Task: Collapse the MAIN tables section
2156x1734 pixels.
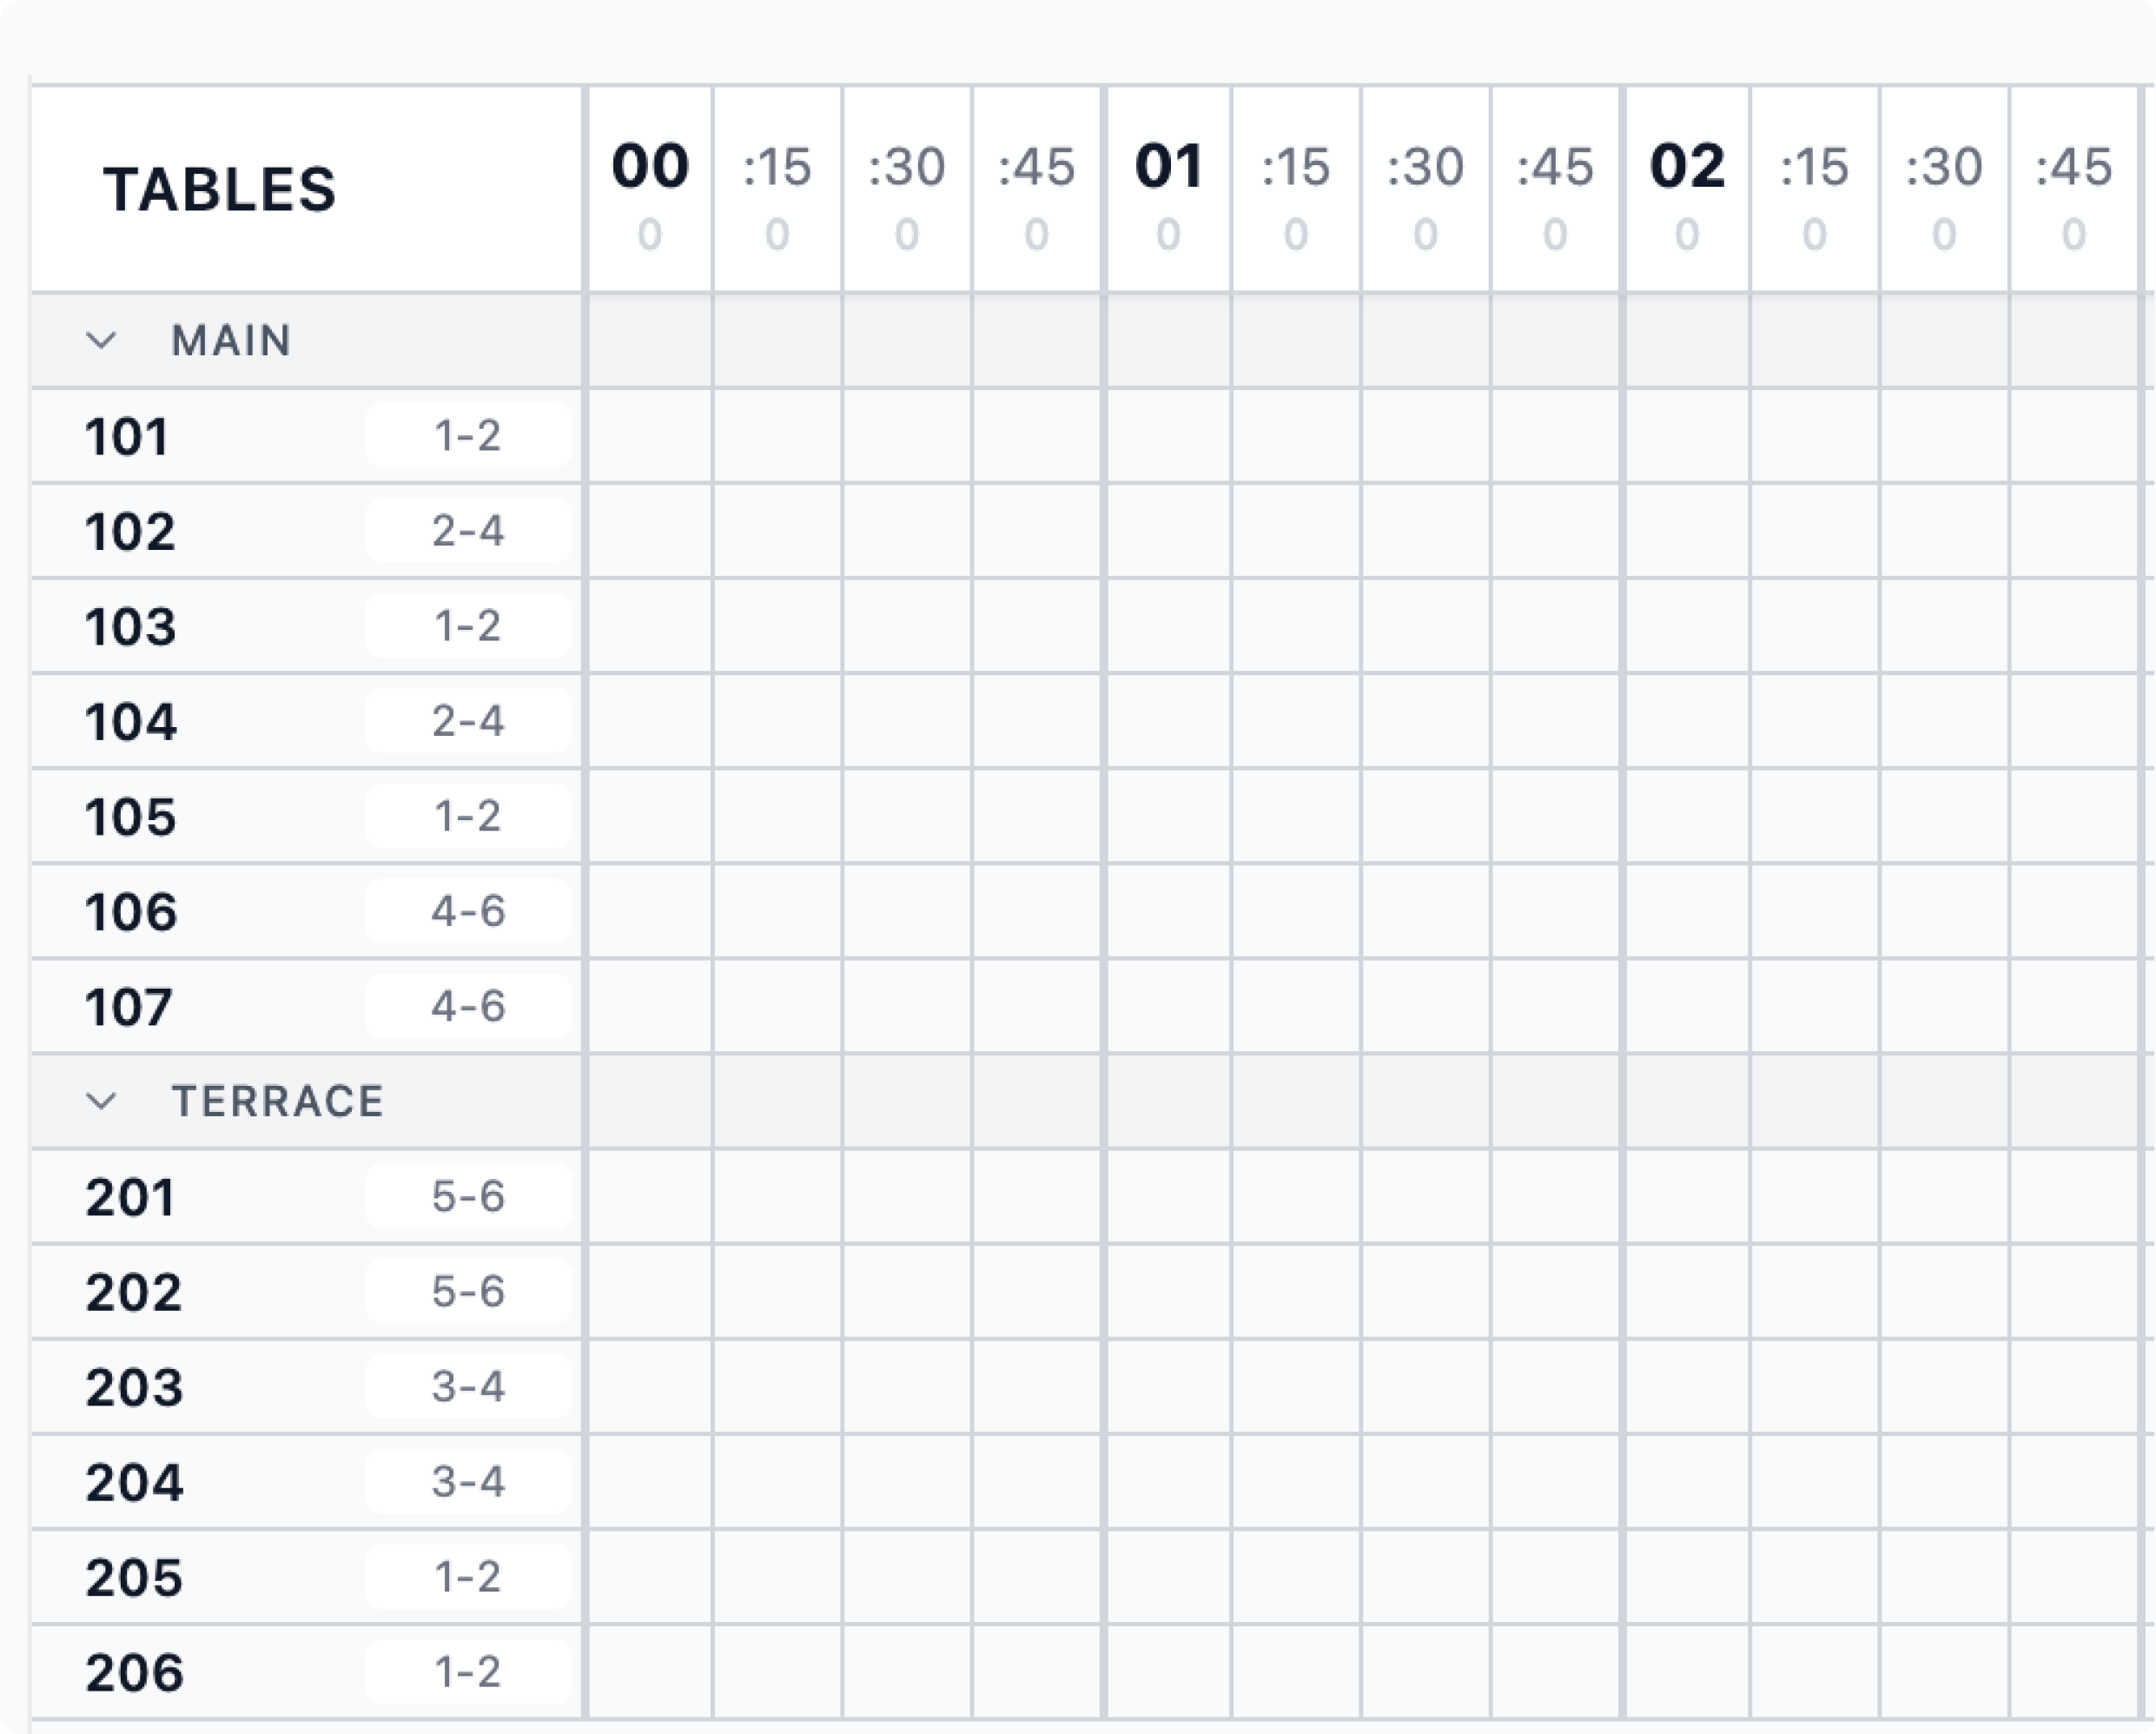Action: tap(102, 341)
